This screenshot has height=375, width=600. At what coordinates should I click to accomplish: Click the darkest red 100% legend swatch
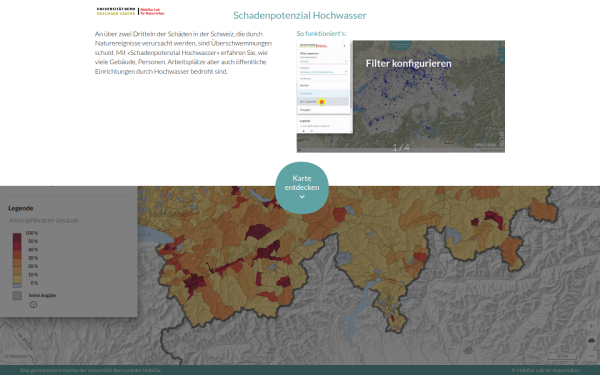pyautogui.click(x=17, y=237)
